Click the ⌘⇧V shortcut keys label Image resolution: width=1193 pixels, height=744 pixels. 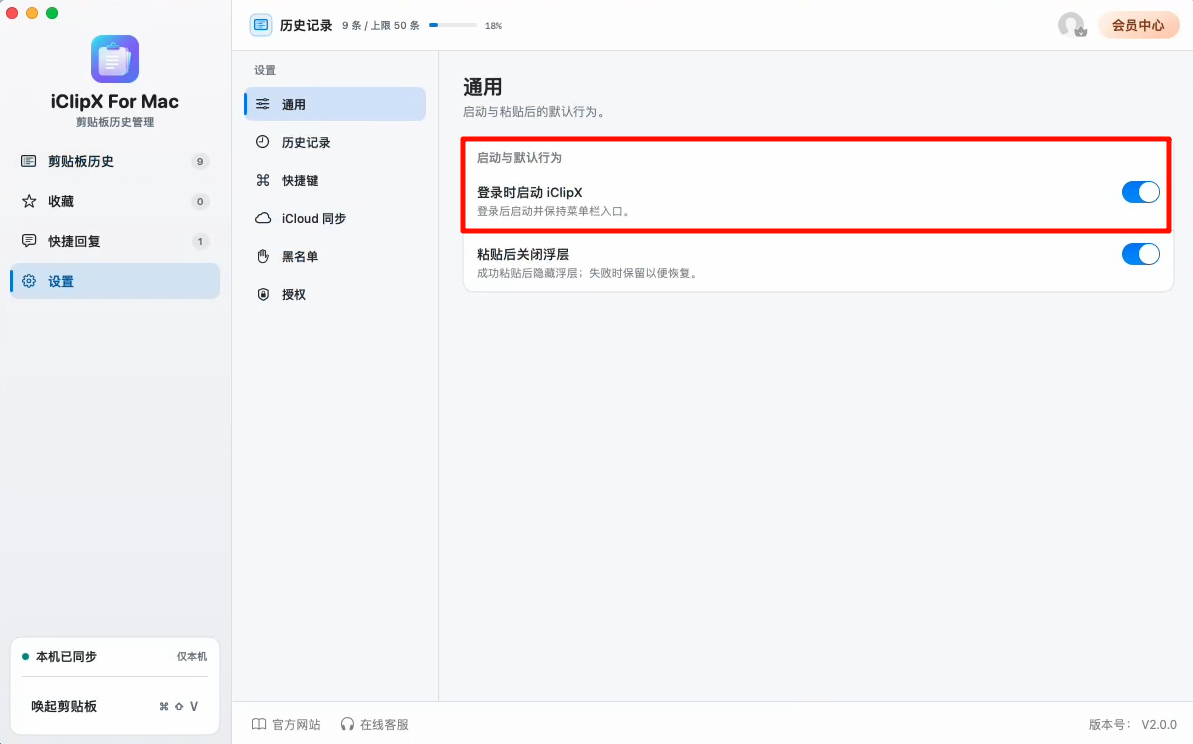click(179, 706)
